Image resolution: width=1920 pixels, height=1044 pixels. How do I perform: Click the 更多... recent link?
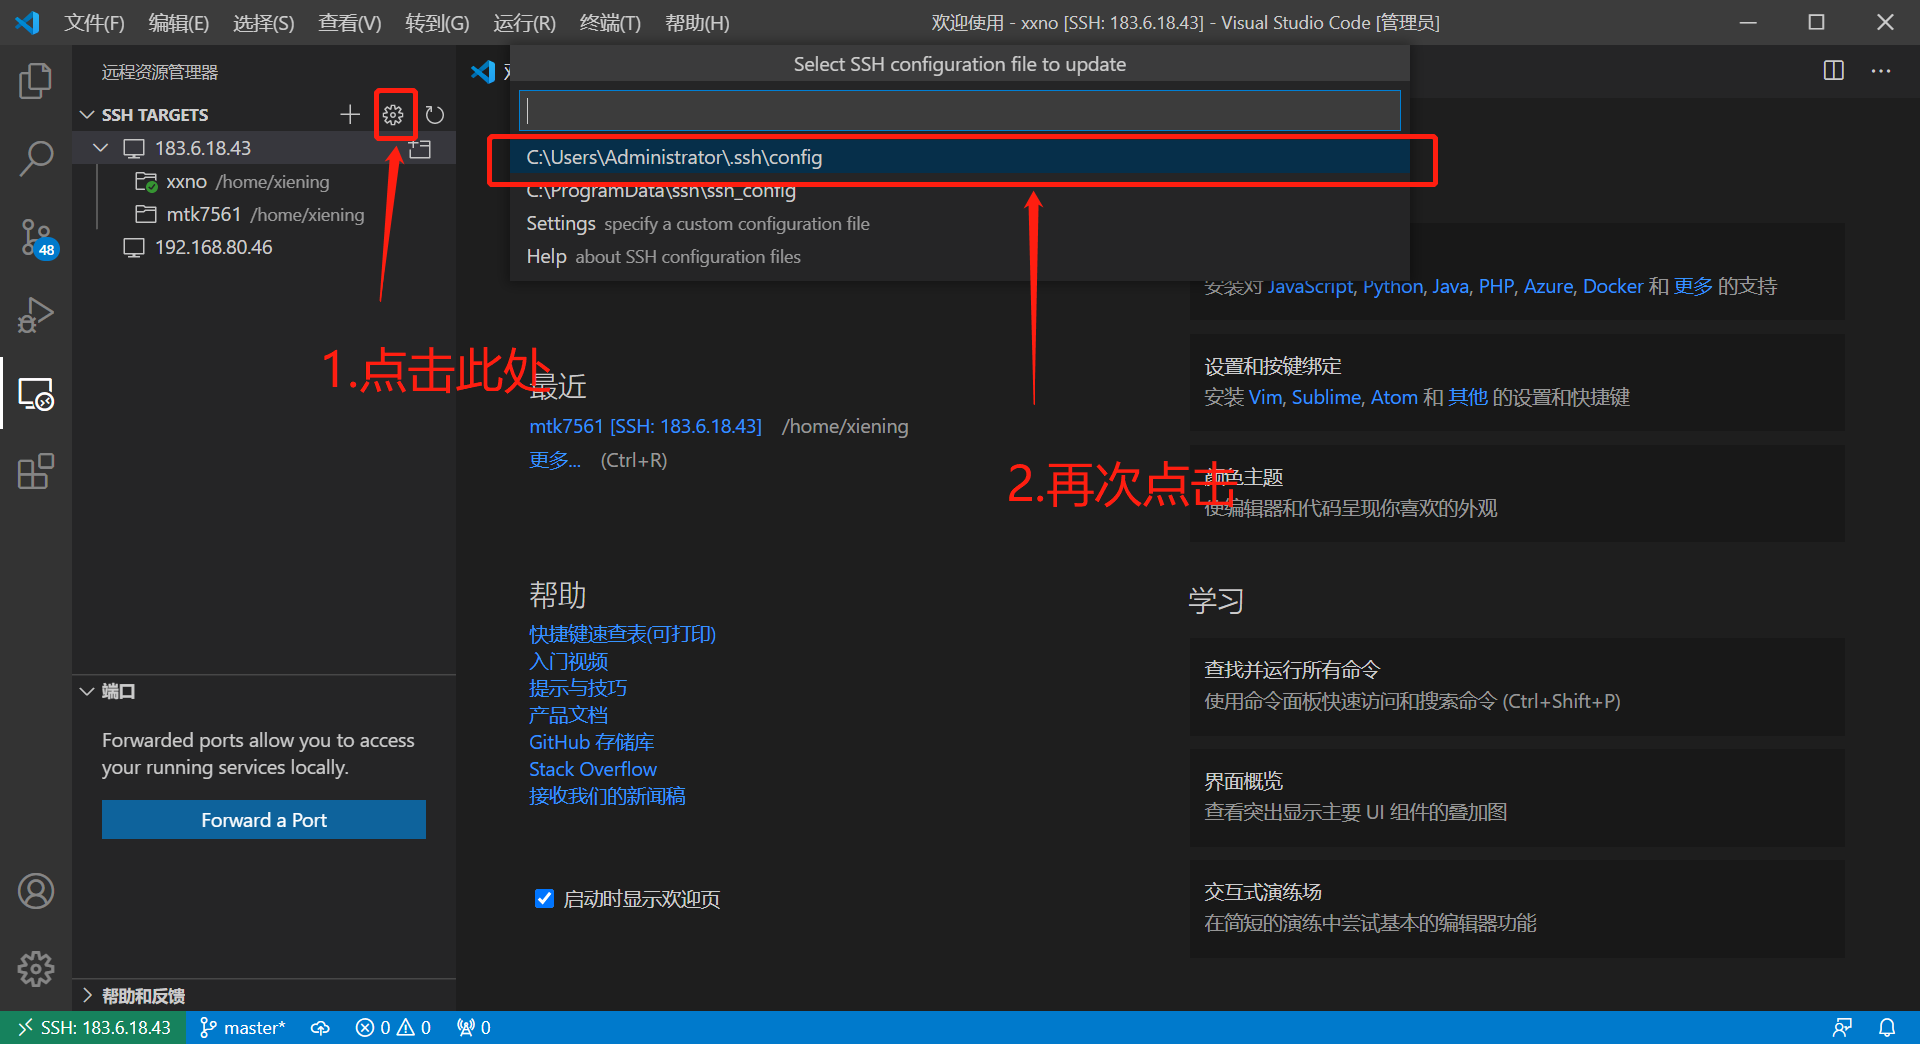click(555, 460)
